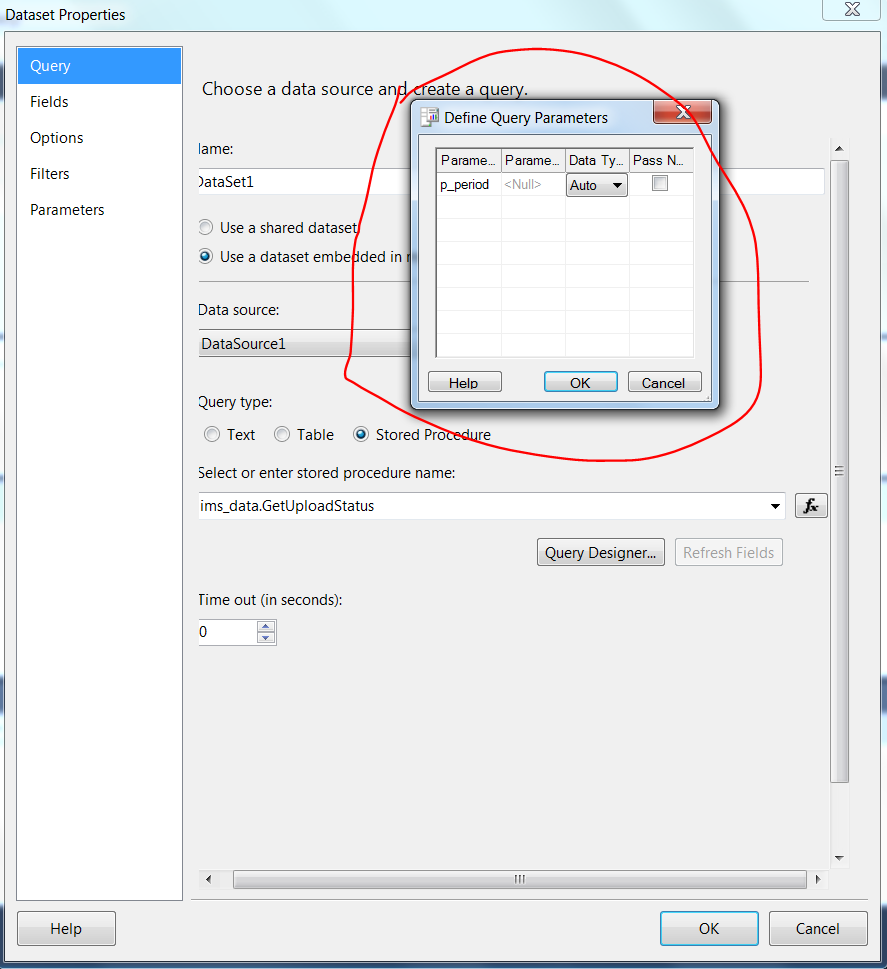Cancel the Dataset Properties dialog
This screenshot has height=969, width=887.
pos(818,928)
